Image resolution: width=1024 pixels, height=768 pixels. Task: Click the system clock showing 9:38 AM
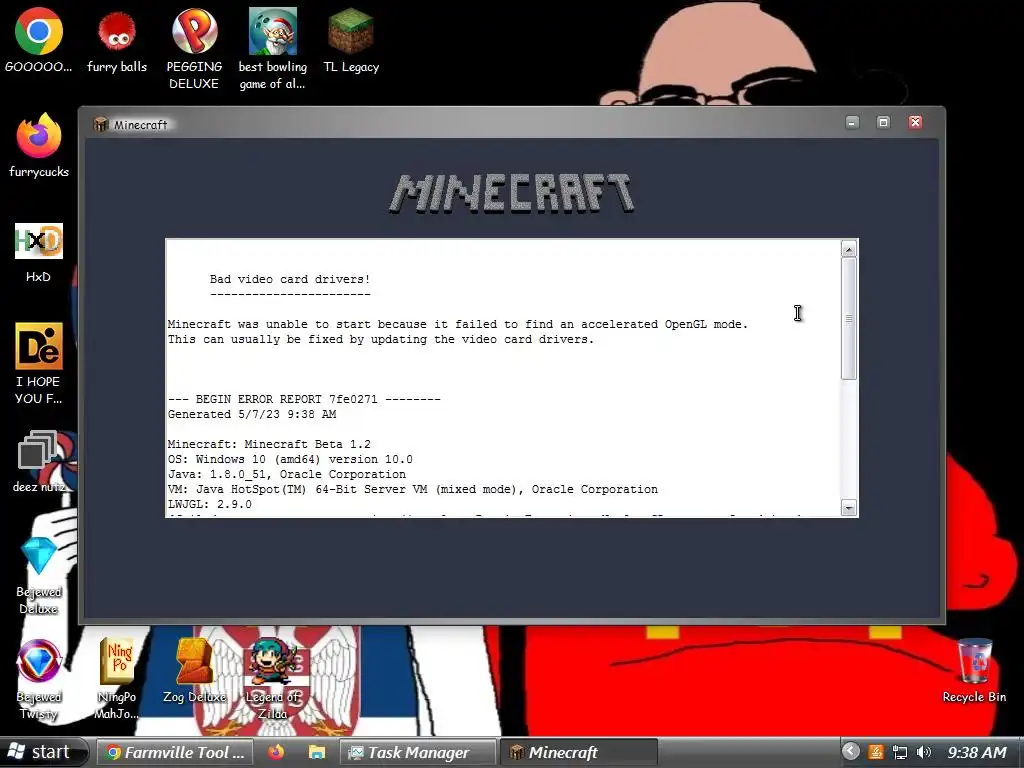click(x=976, y=752)
